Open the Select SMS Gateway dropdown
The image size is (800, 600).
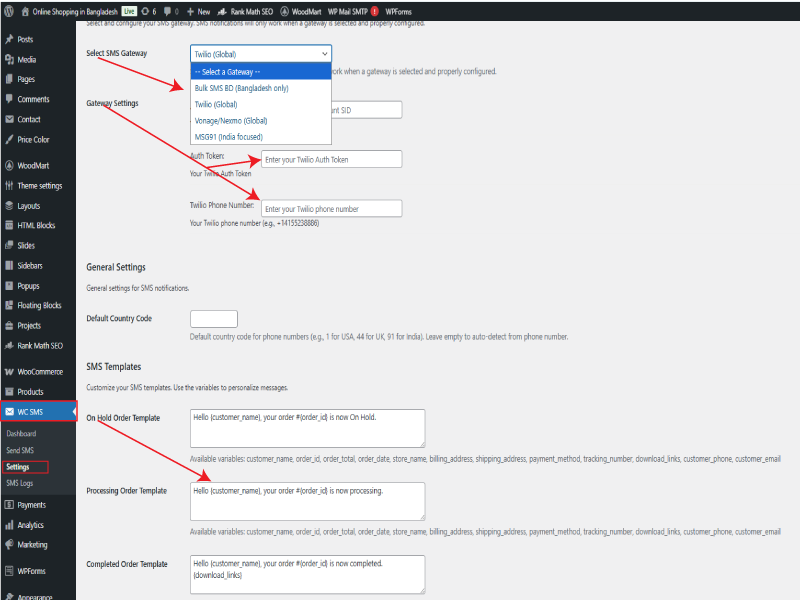[261, 54]
